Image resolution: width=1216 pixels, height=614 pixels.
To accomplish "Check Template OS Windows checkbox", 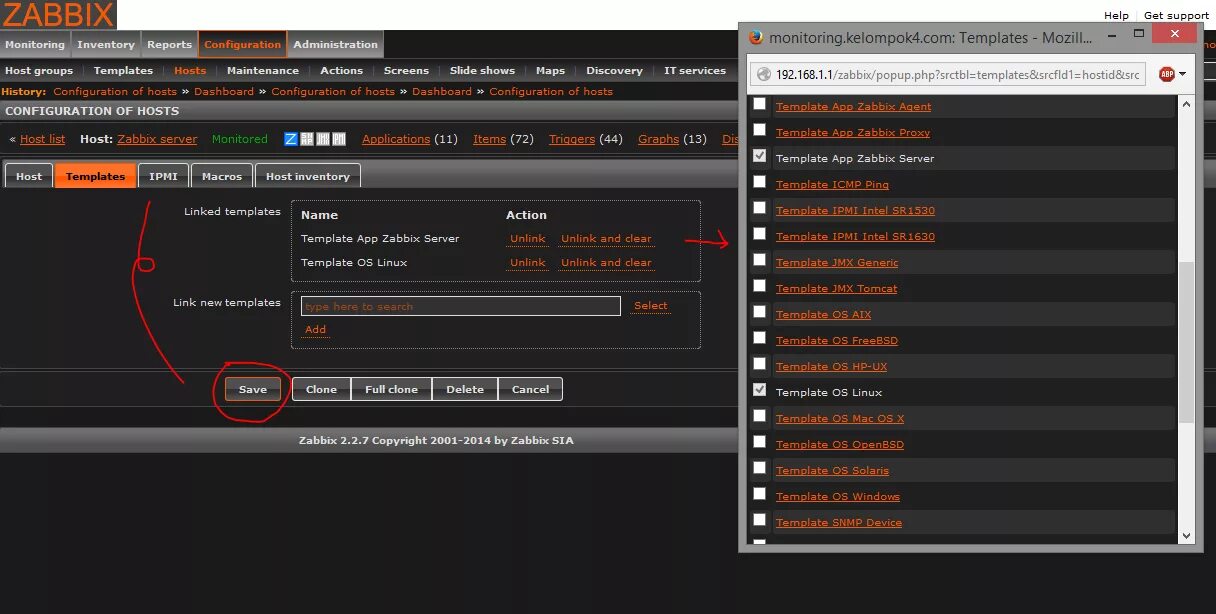I will click(x=760, y=494).
